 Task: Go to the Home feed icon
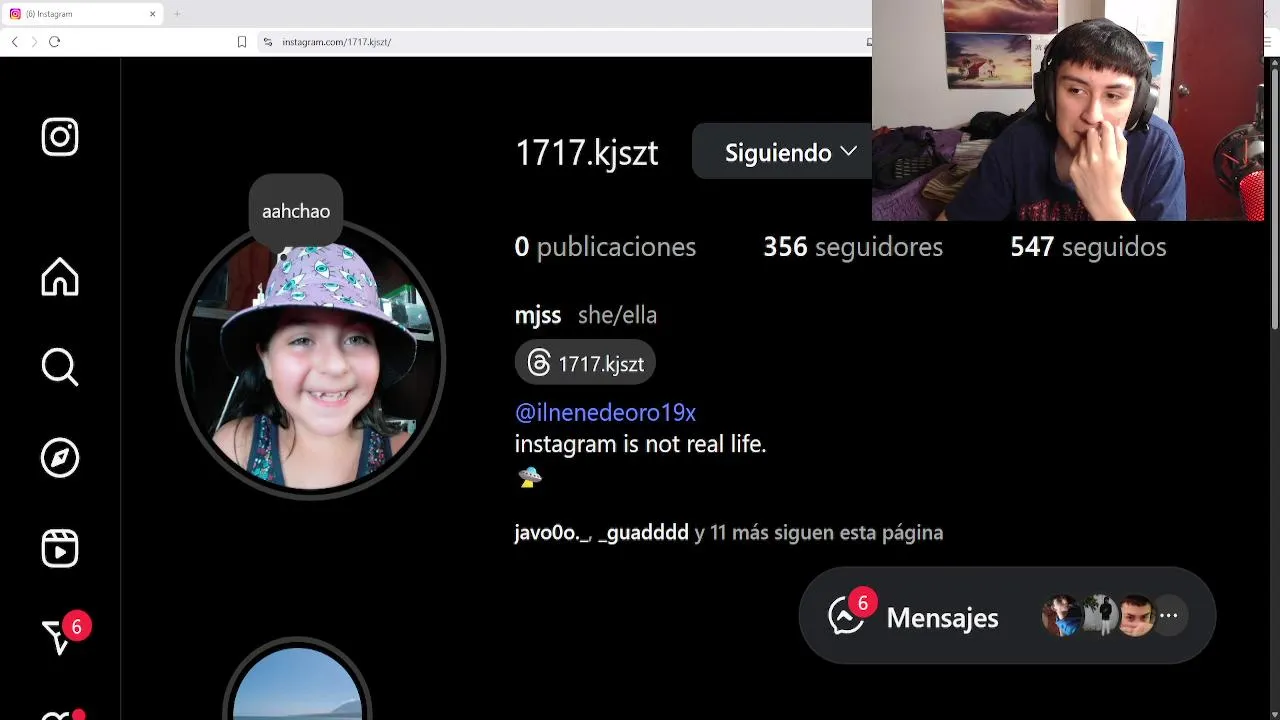click(60, 277)
